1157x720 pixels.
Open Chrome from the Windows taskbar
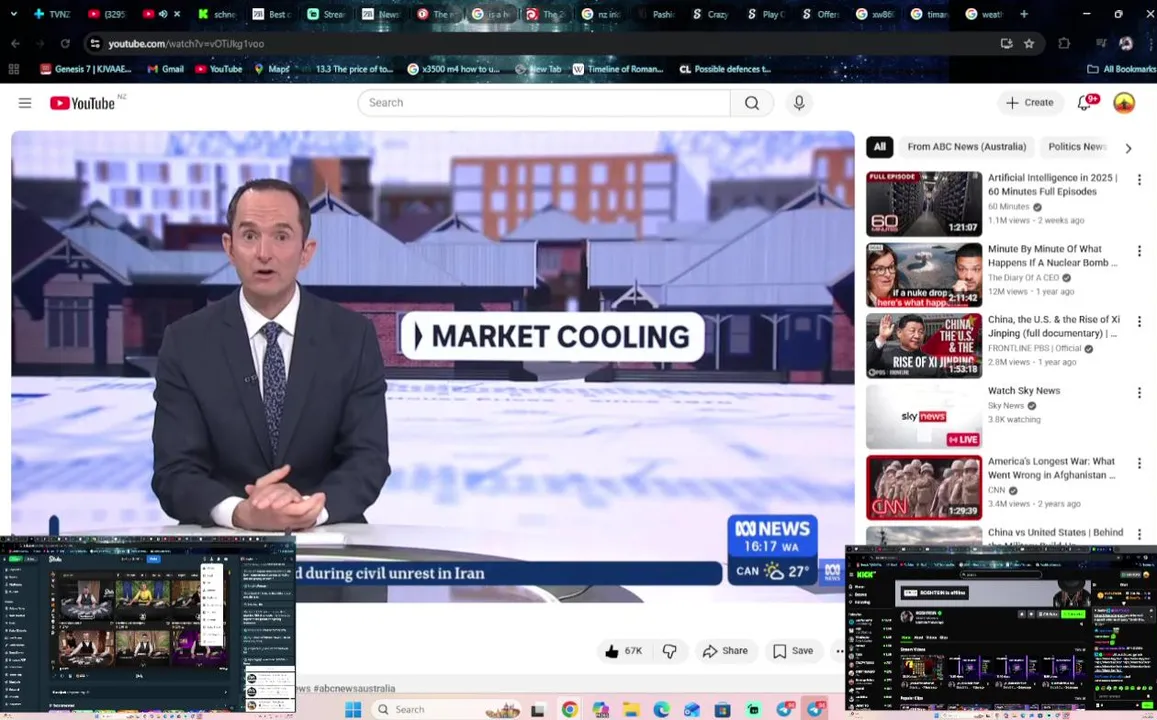click(569, 710)
